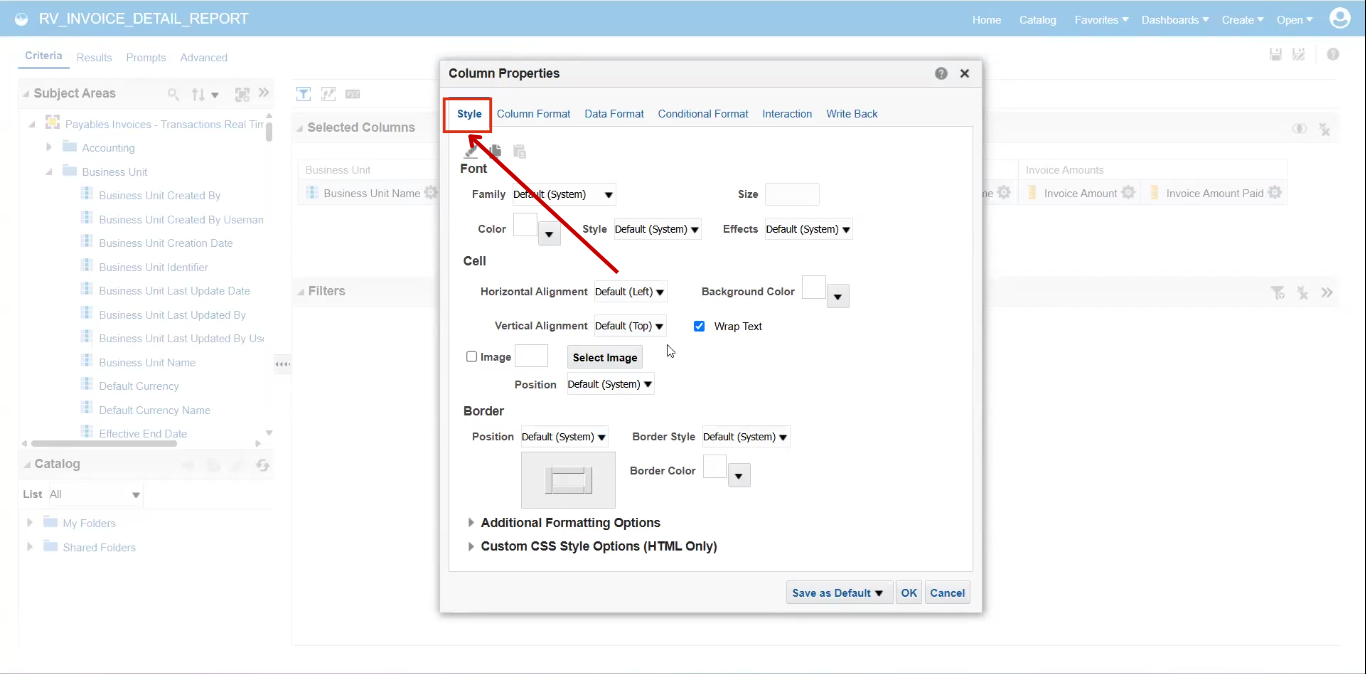Screen dimensions: 1366x674
Task: Select the Conditional Format tab
Action: 702,113
